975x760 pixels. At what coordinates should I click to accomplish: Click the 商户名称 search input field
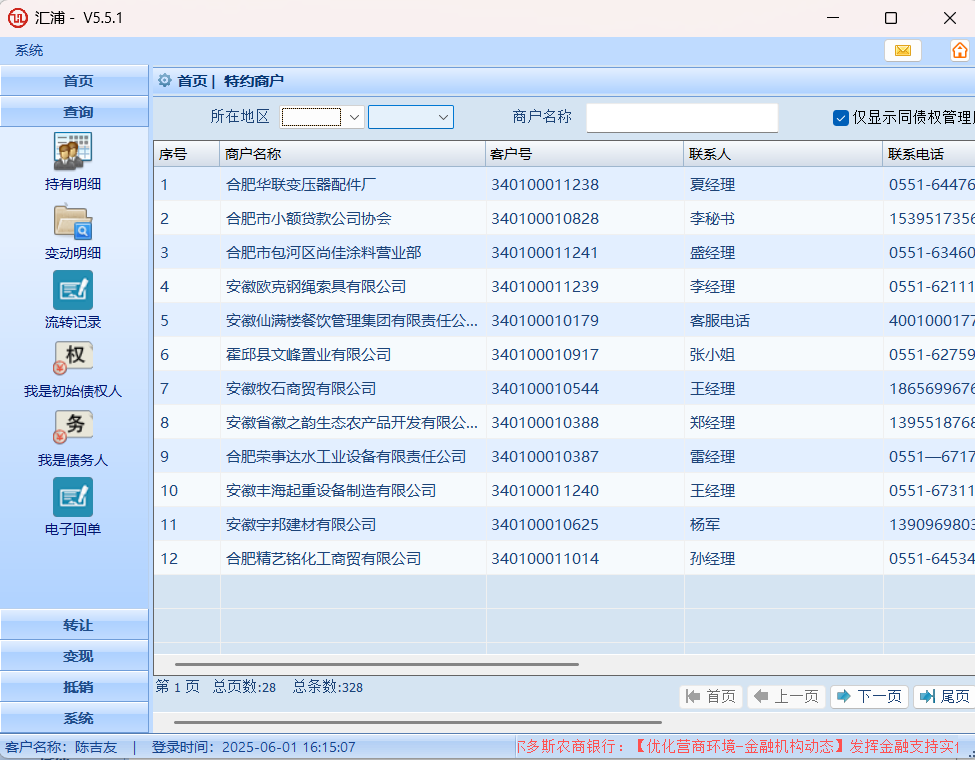click(x=681, y=118)
